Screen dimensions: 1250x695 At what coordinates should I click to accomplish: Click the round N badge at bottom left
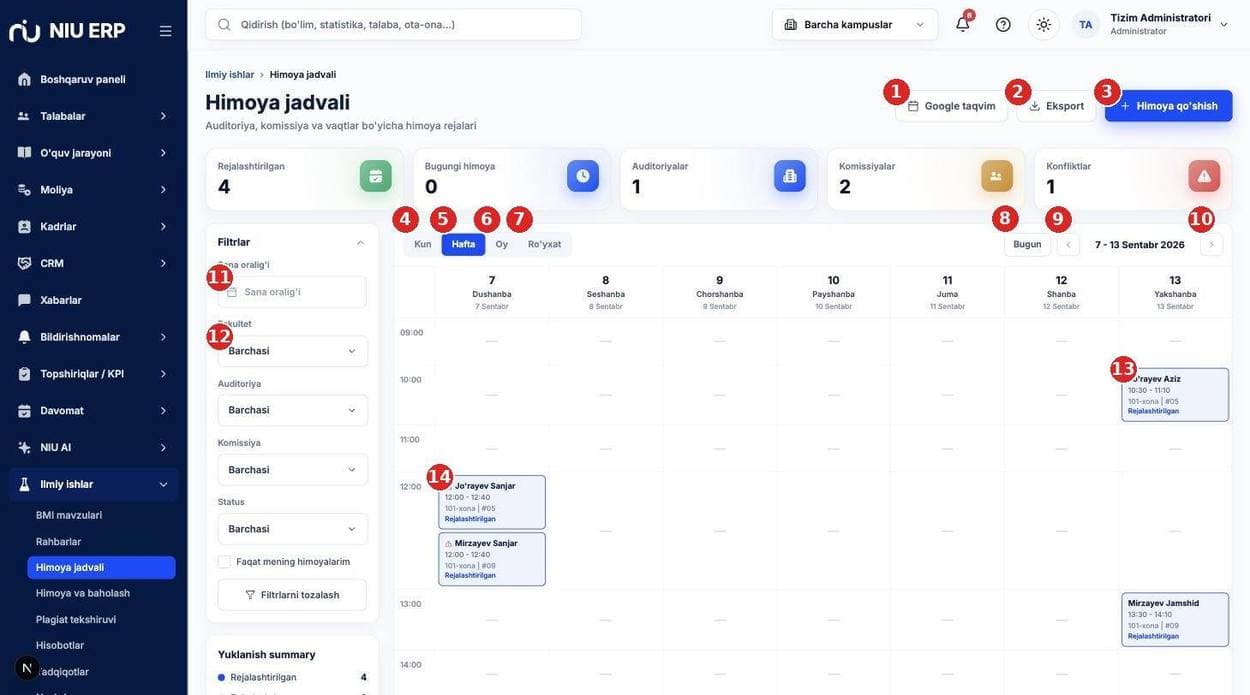coord(27,668)
